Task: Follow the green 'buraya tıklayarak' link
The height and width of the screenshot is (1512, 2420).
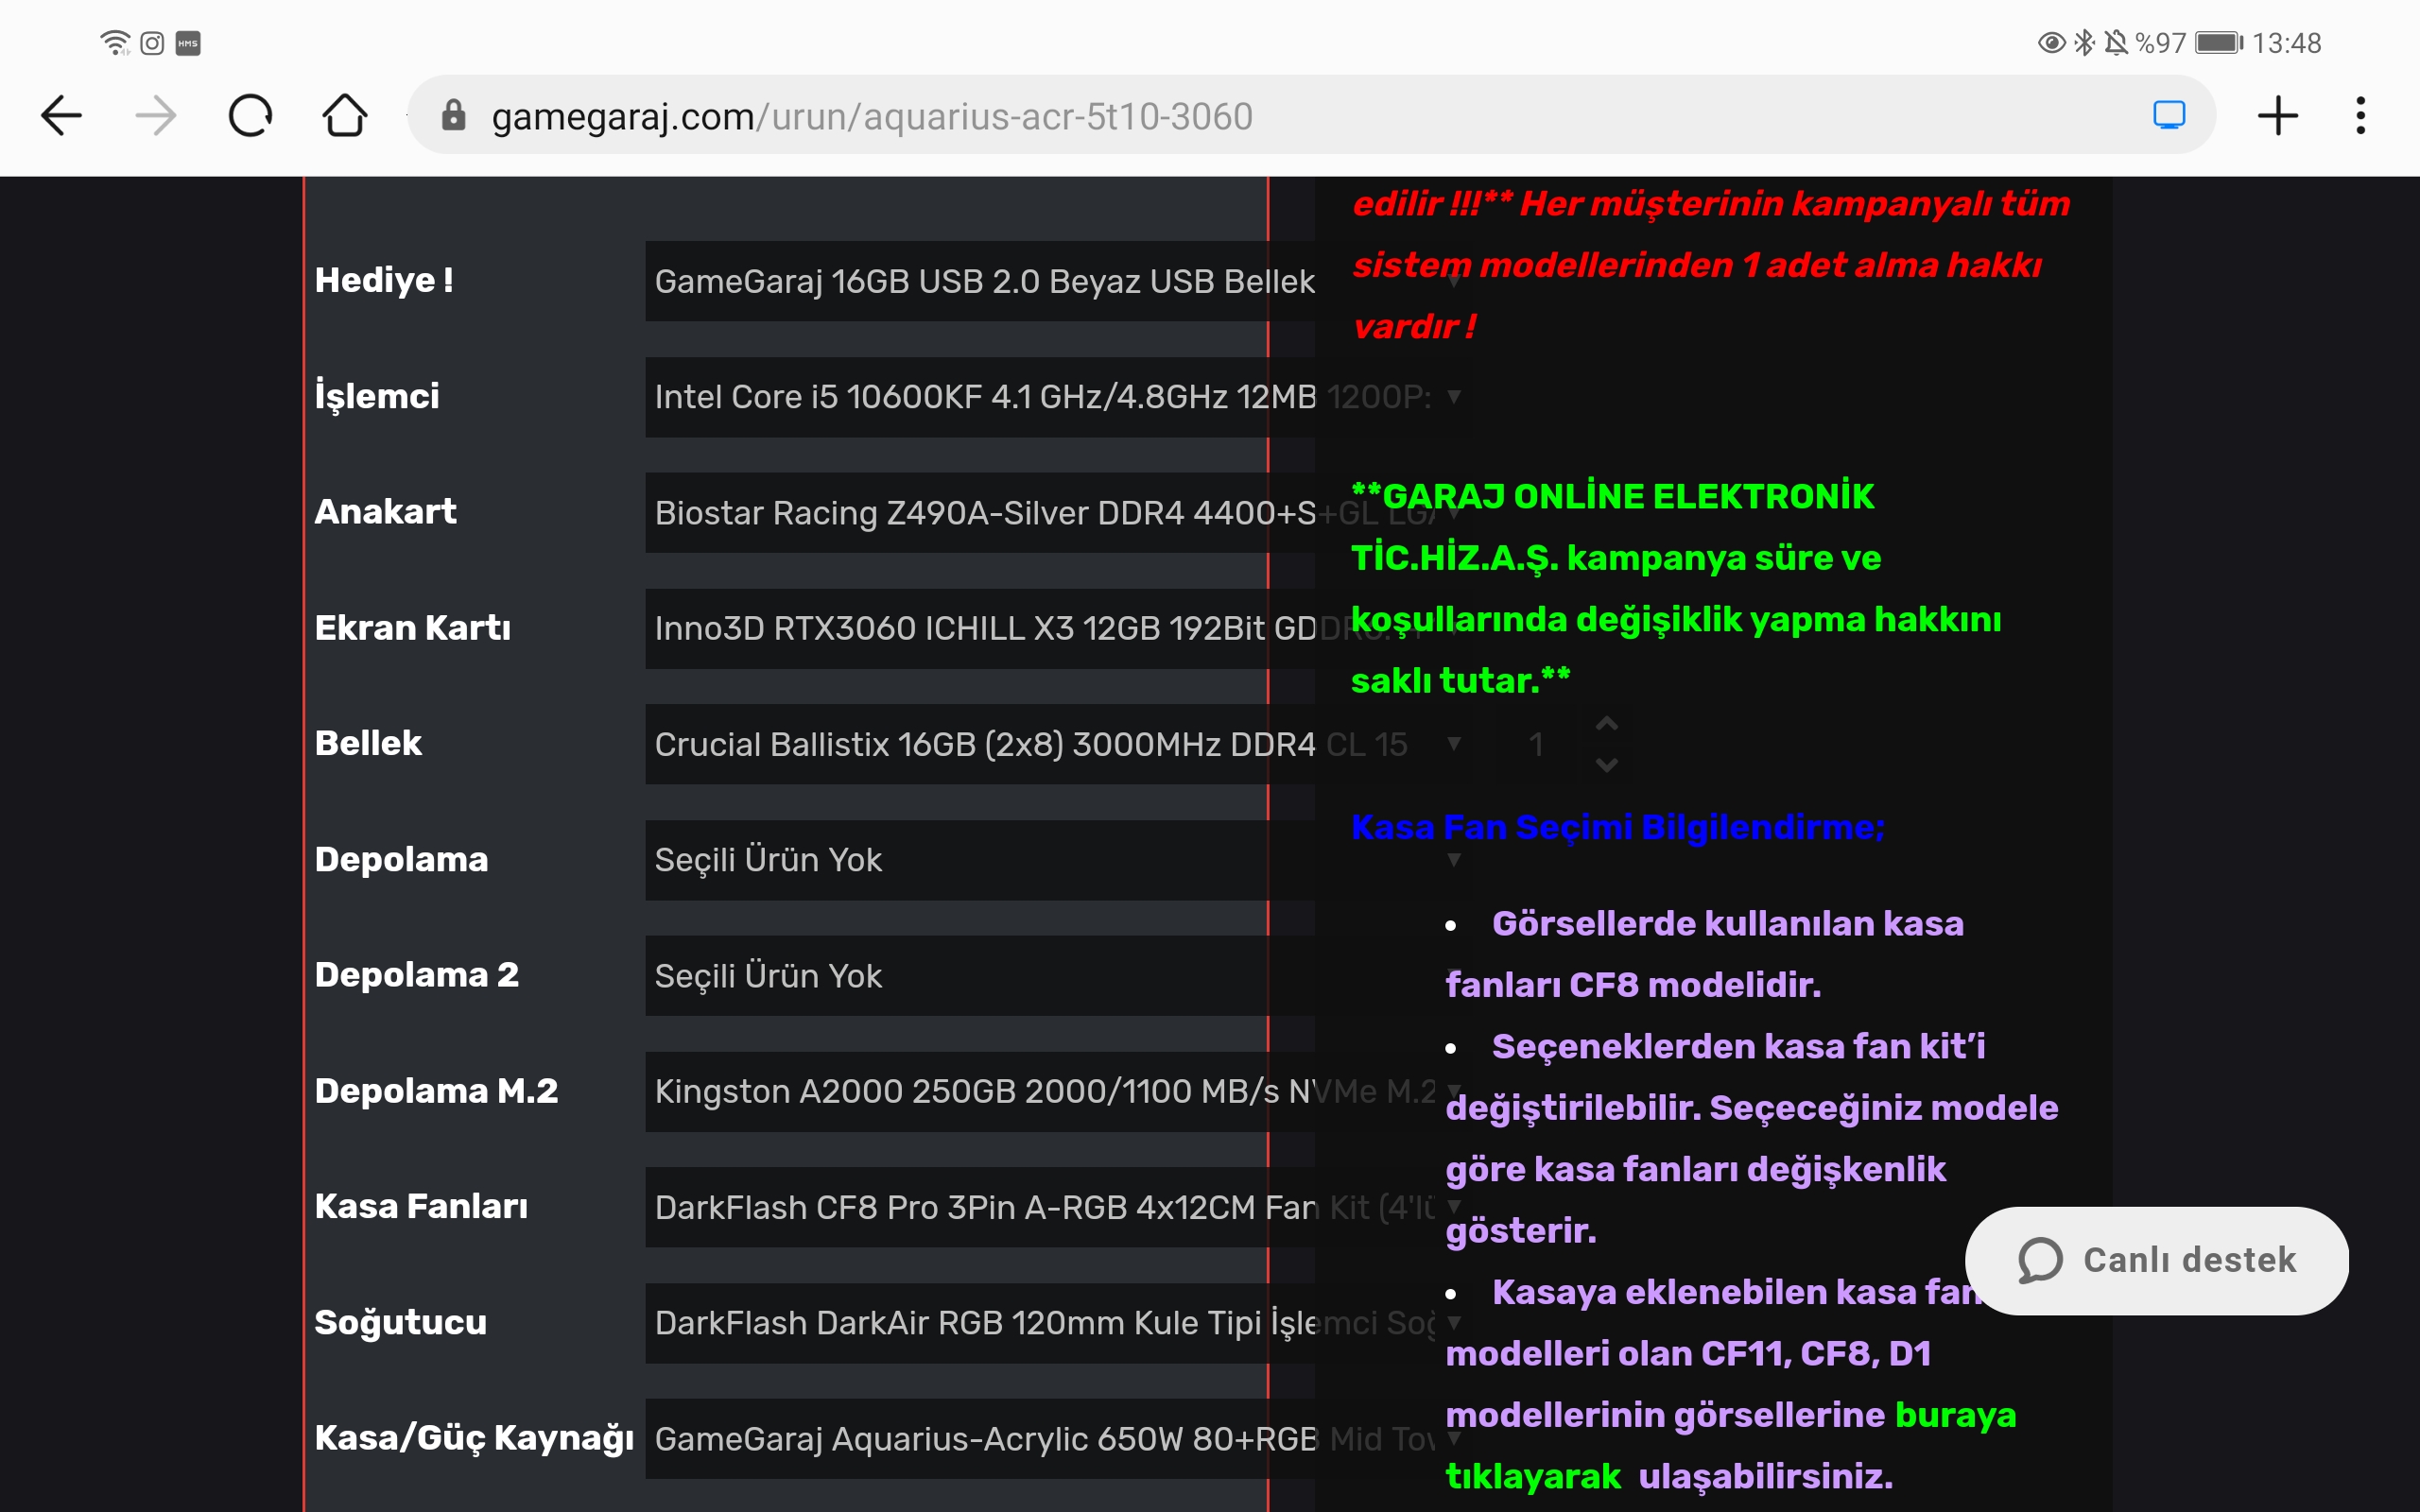Action: [x=1954, y=1415]
